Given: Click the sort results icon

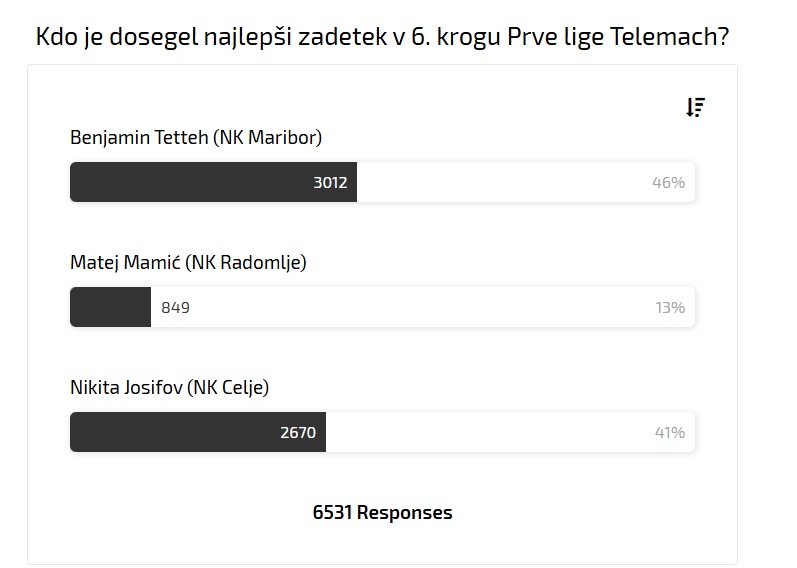Looking at the screenshot, I should tap(696, 108).
